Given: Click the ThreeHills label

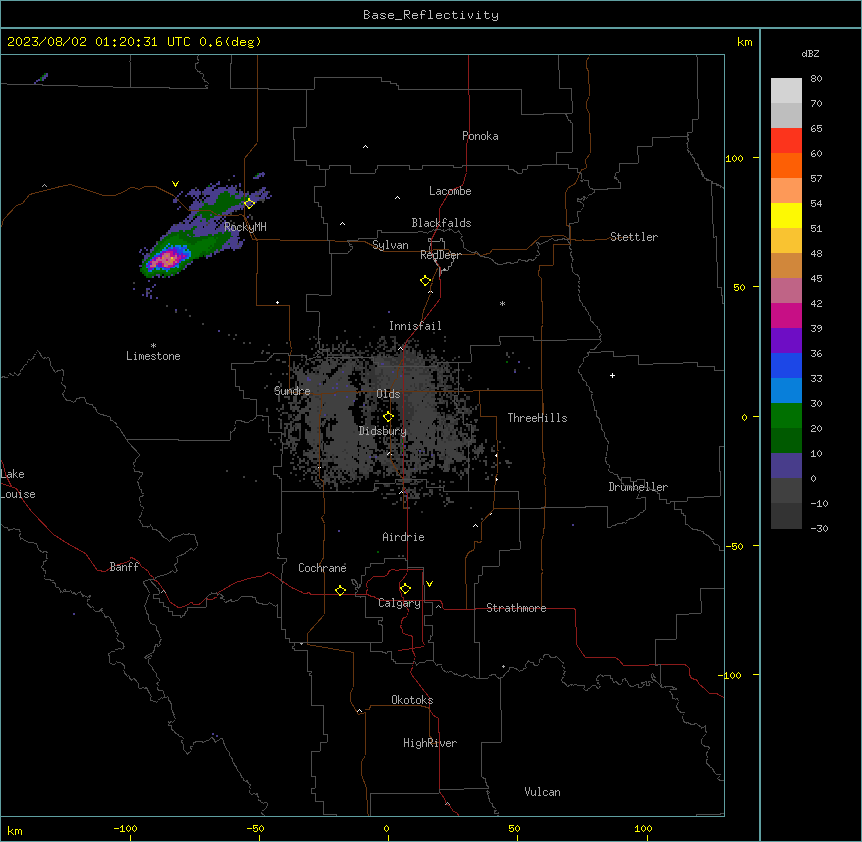Looking at the screenshot, I should coord(537,418).
